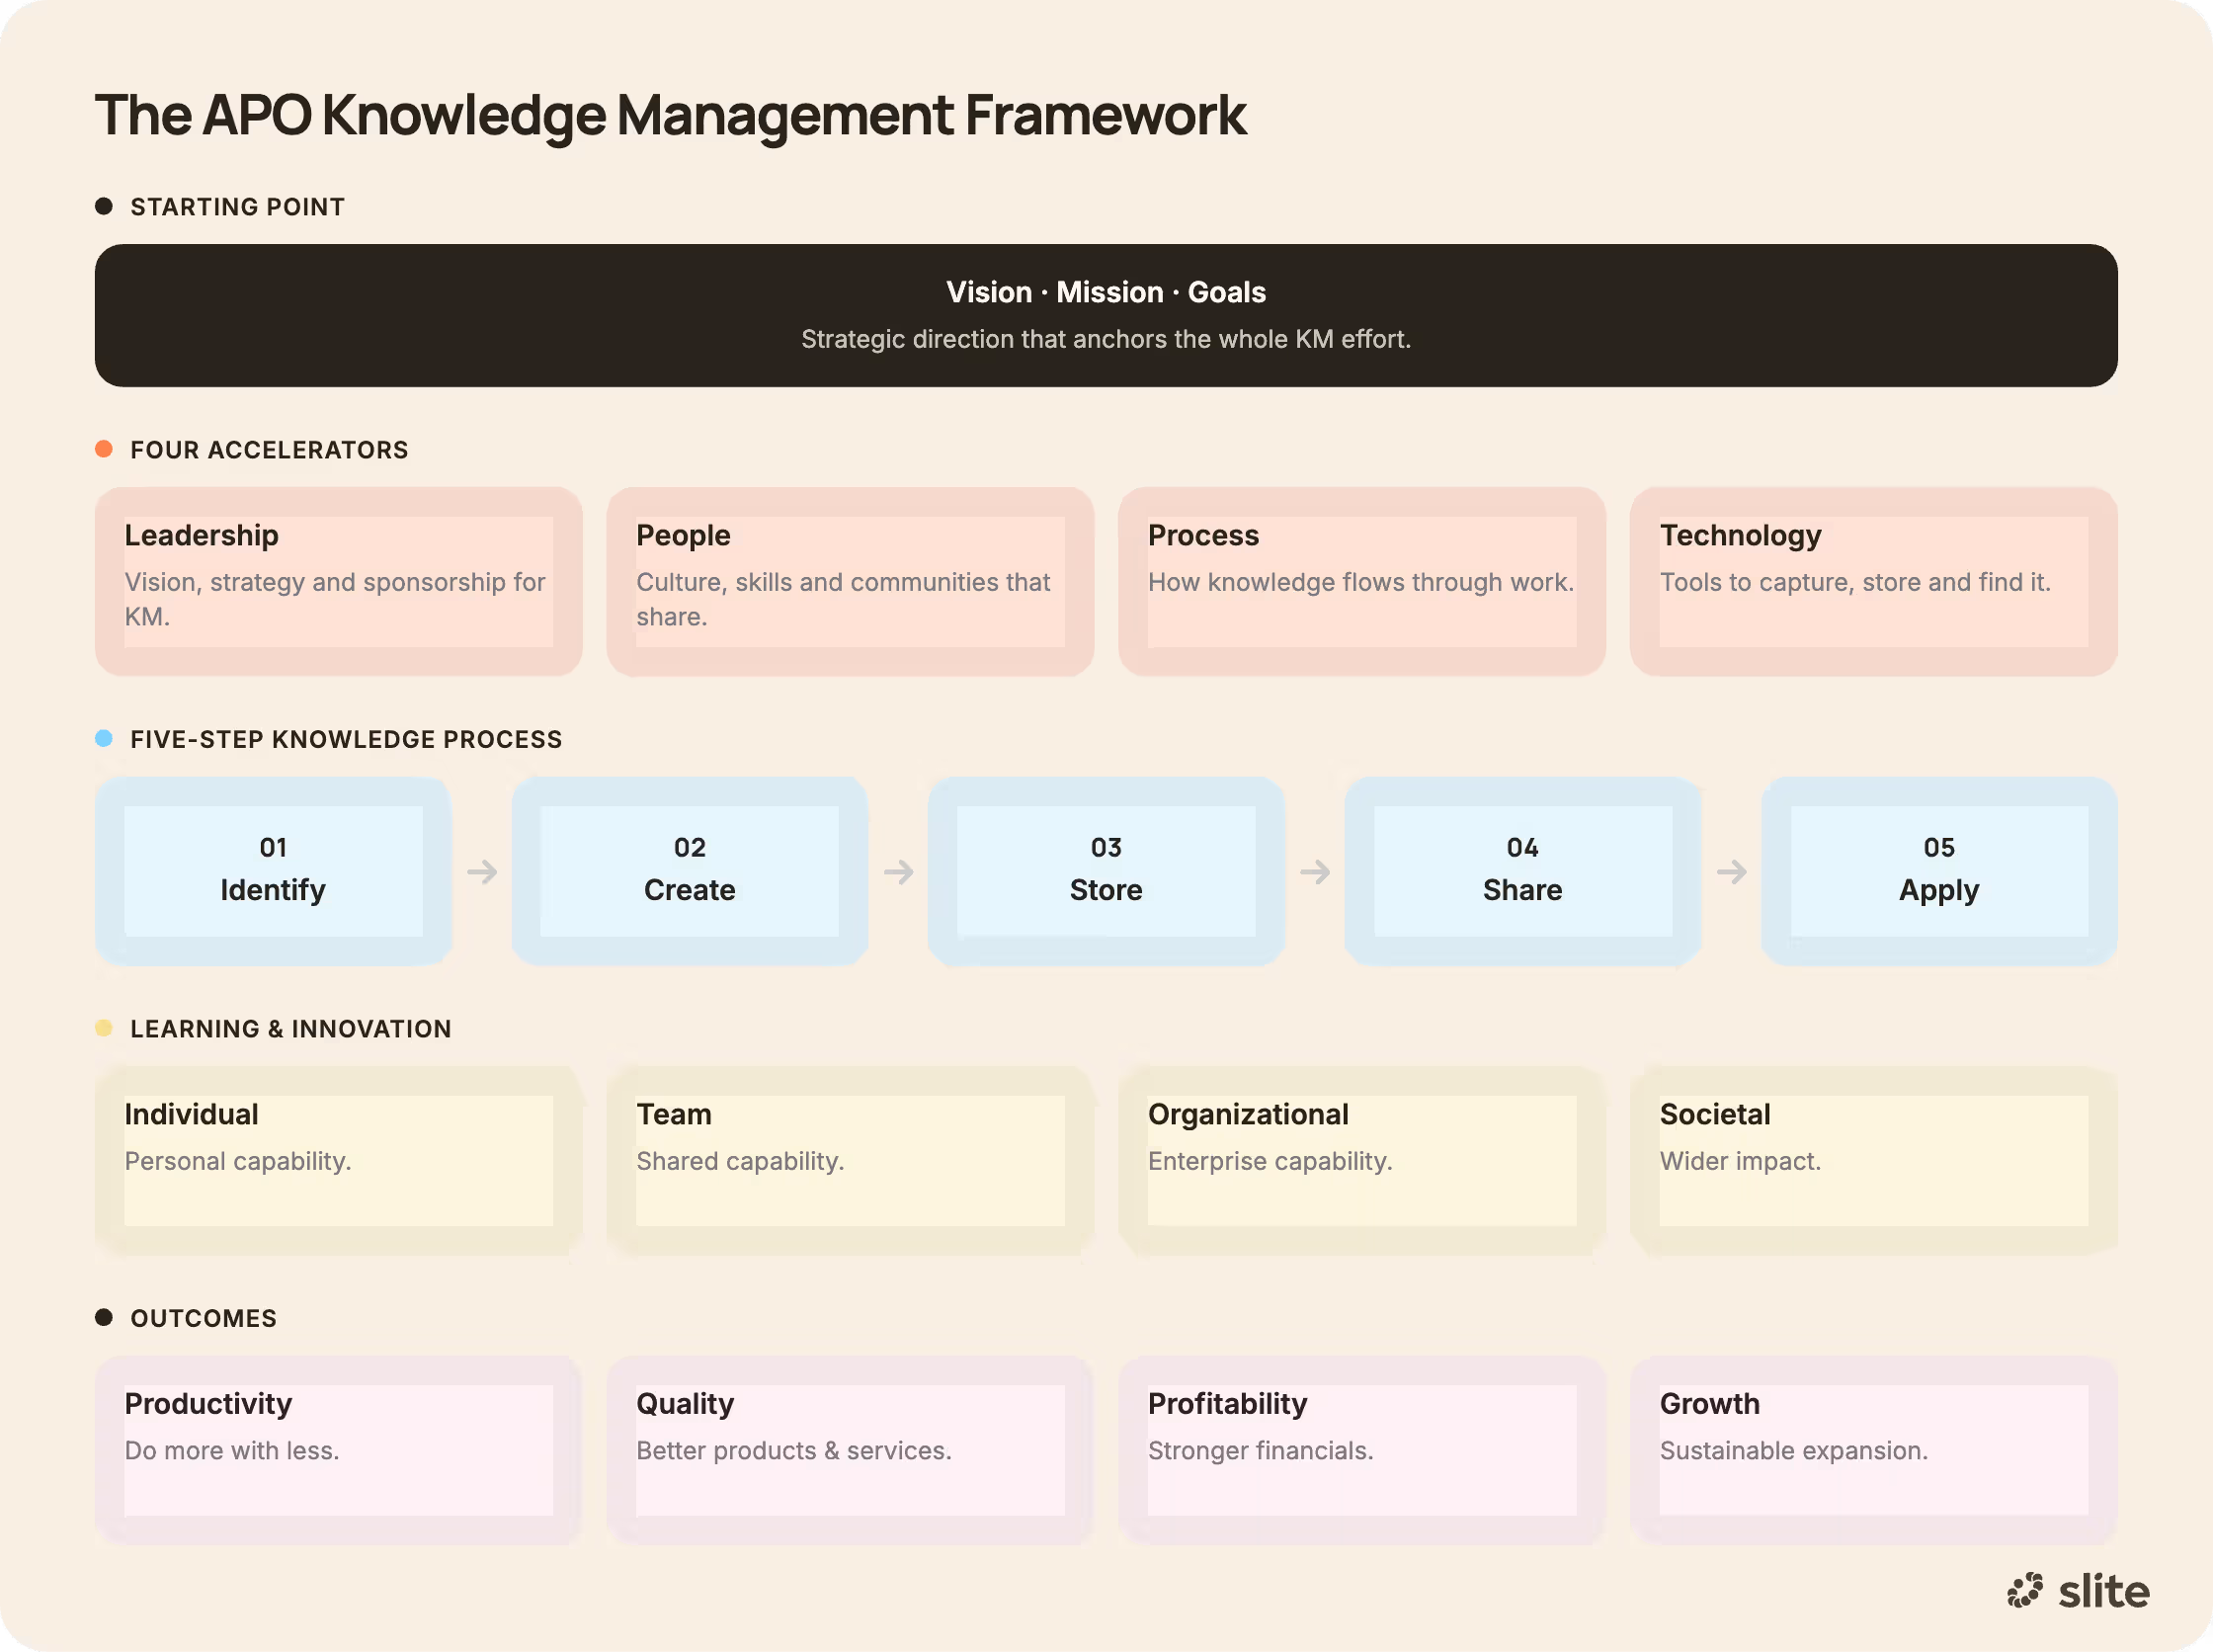This screenshot has height=1652, width=2213.
Task: Click the arrow between Share and Apply
Action: (1731, 872)
